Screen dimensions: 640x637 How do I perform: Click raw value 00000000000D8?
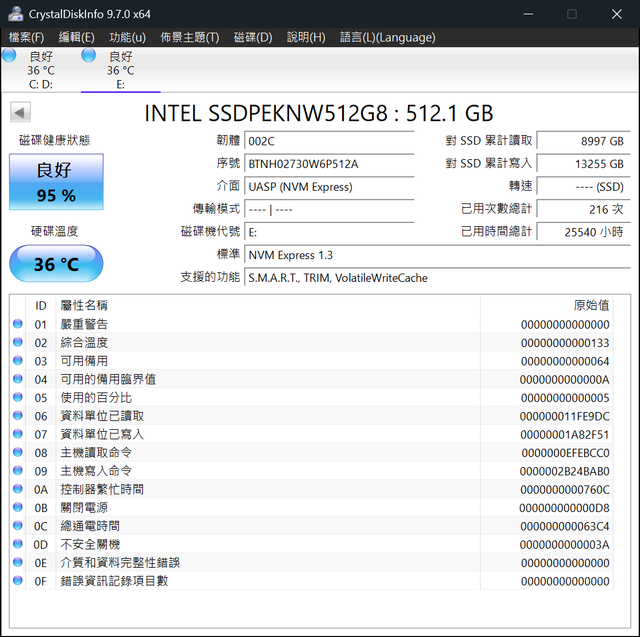click(x=564, y=508)
